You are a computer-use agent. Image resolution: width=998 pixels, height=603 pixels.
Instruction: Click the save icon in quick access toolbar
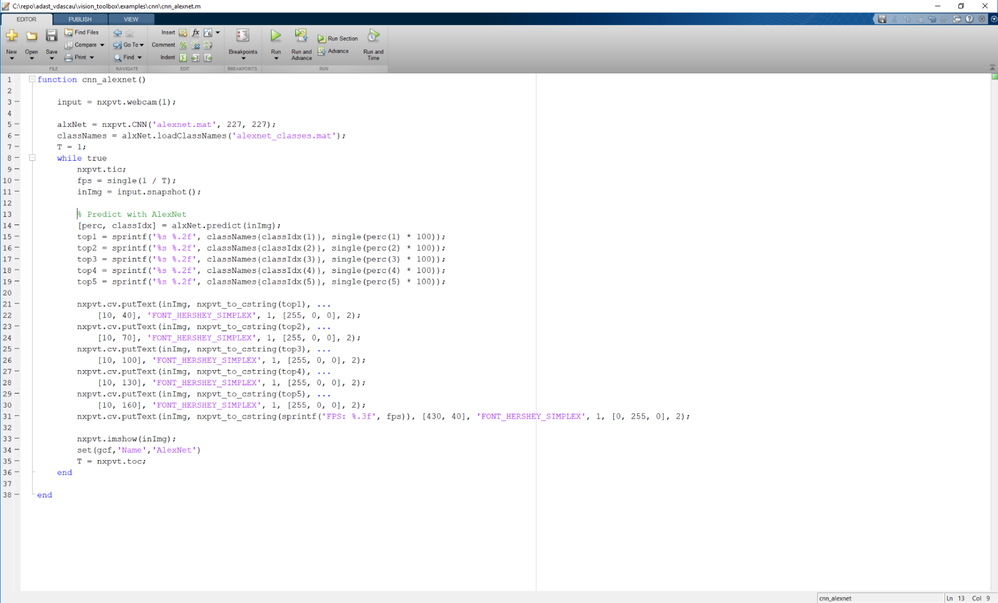click(882, 19)
